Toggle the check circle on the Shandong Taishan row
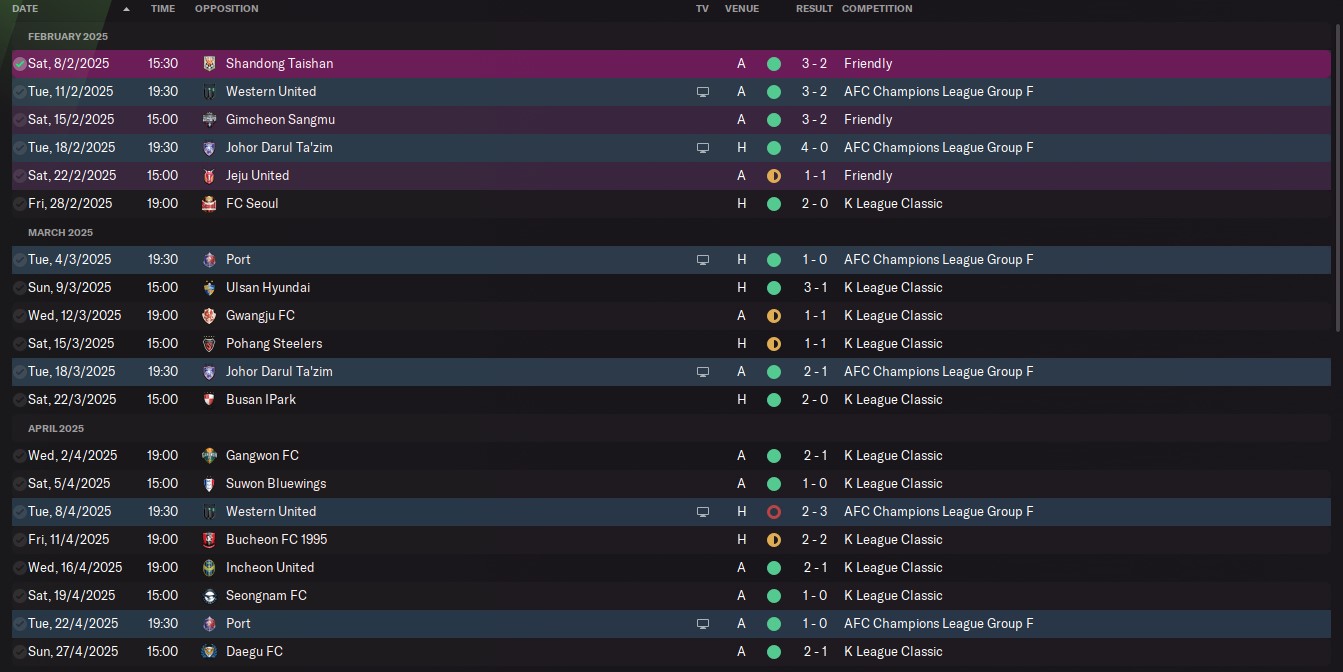The image size is (1343, 672). pos(20,63)
